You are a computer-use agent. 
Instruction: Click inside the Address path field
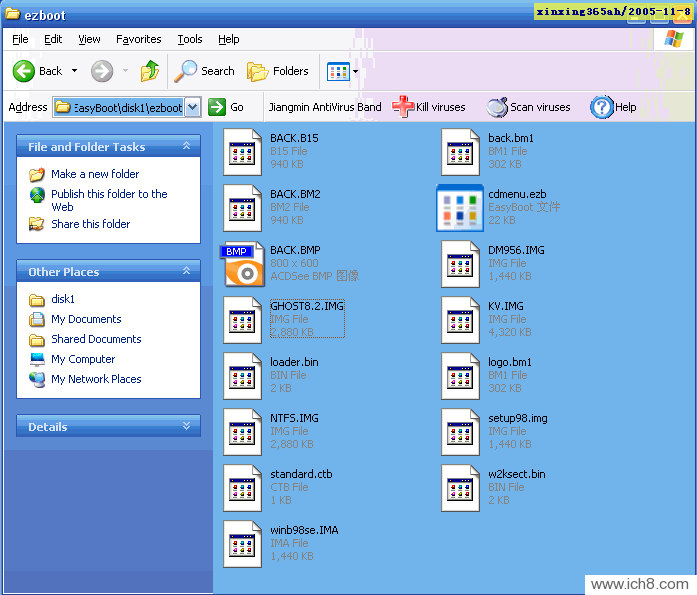(127, 107)
